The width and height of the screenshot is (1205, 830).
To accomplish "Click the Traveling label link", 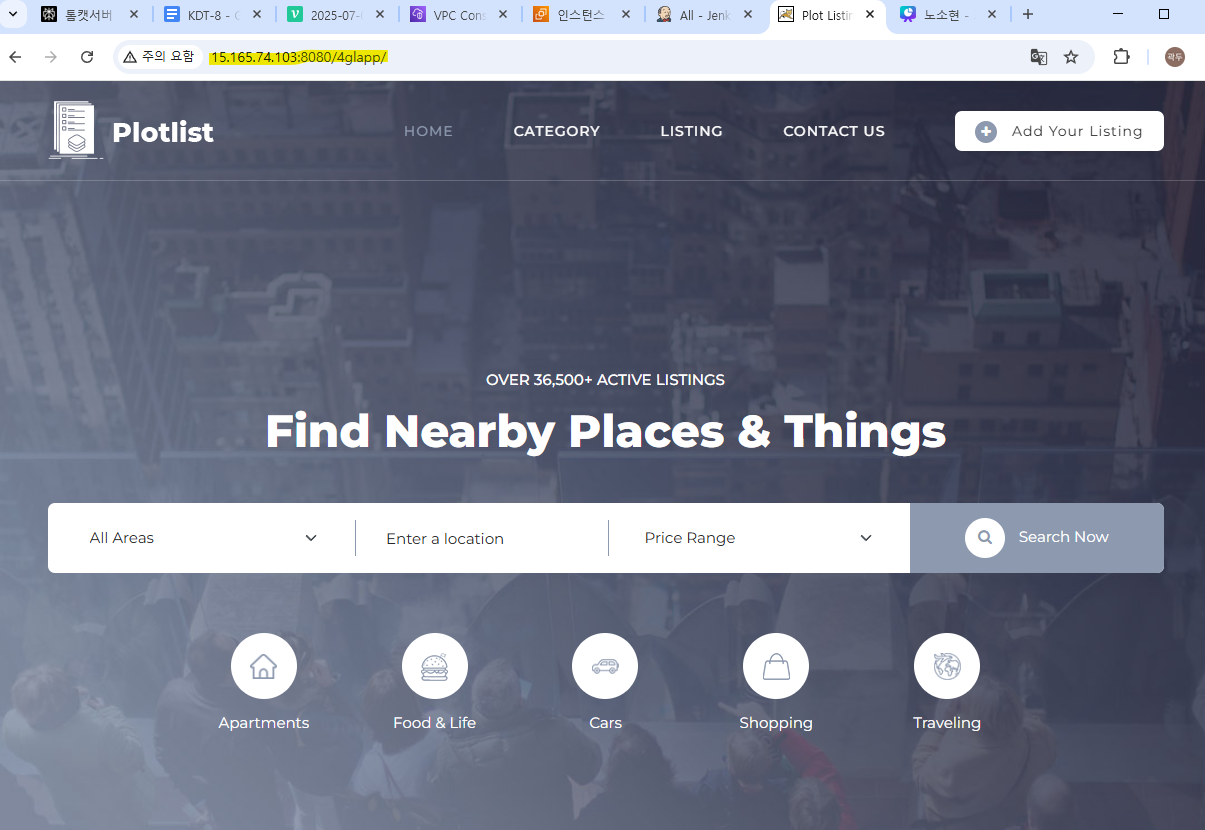I will click(947, 723).
